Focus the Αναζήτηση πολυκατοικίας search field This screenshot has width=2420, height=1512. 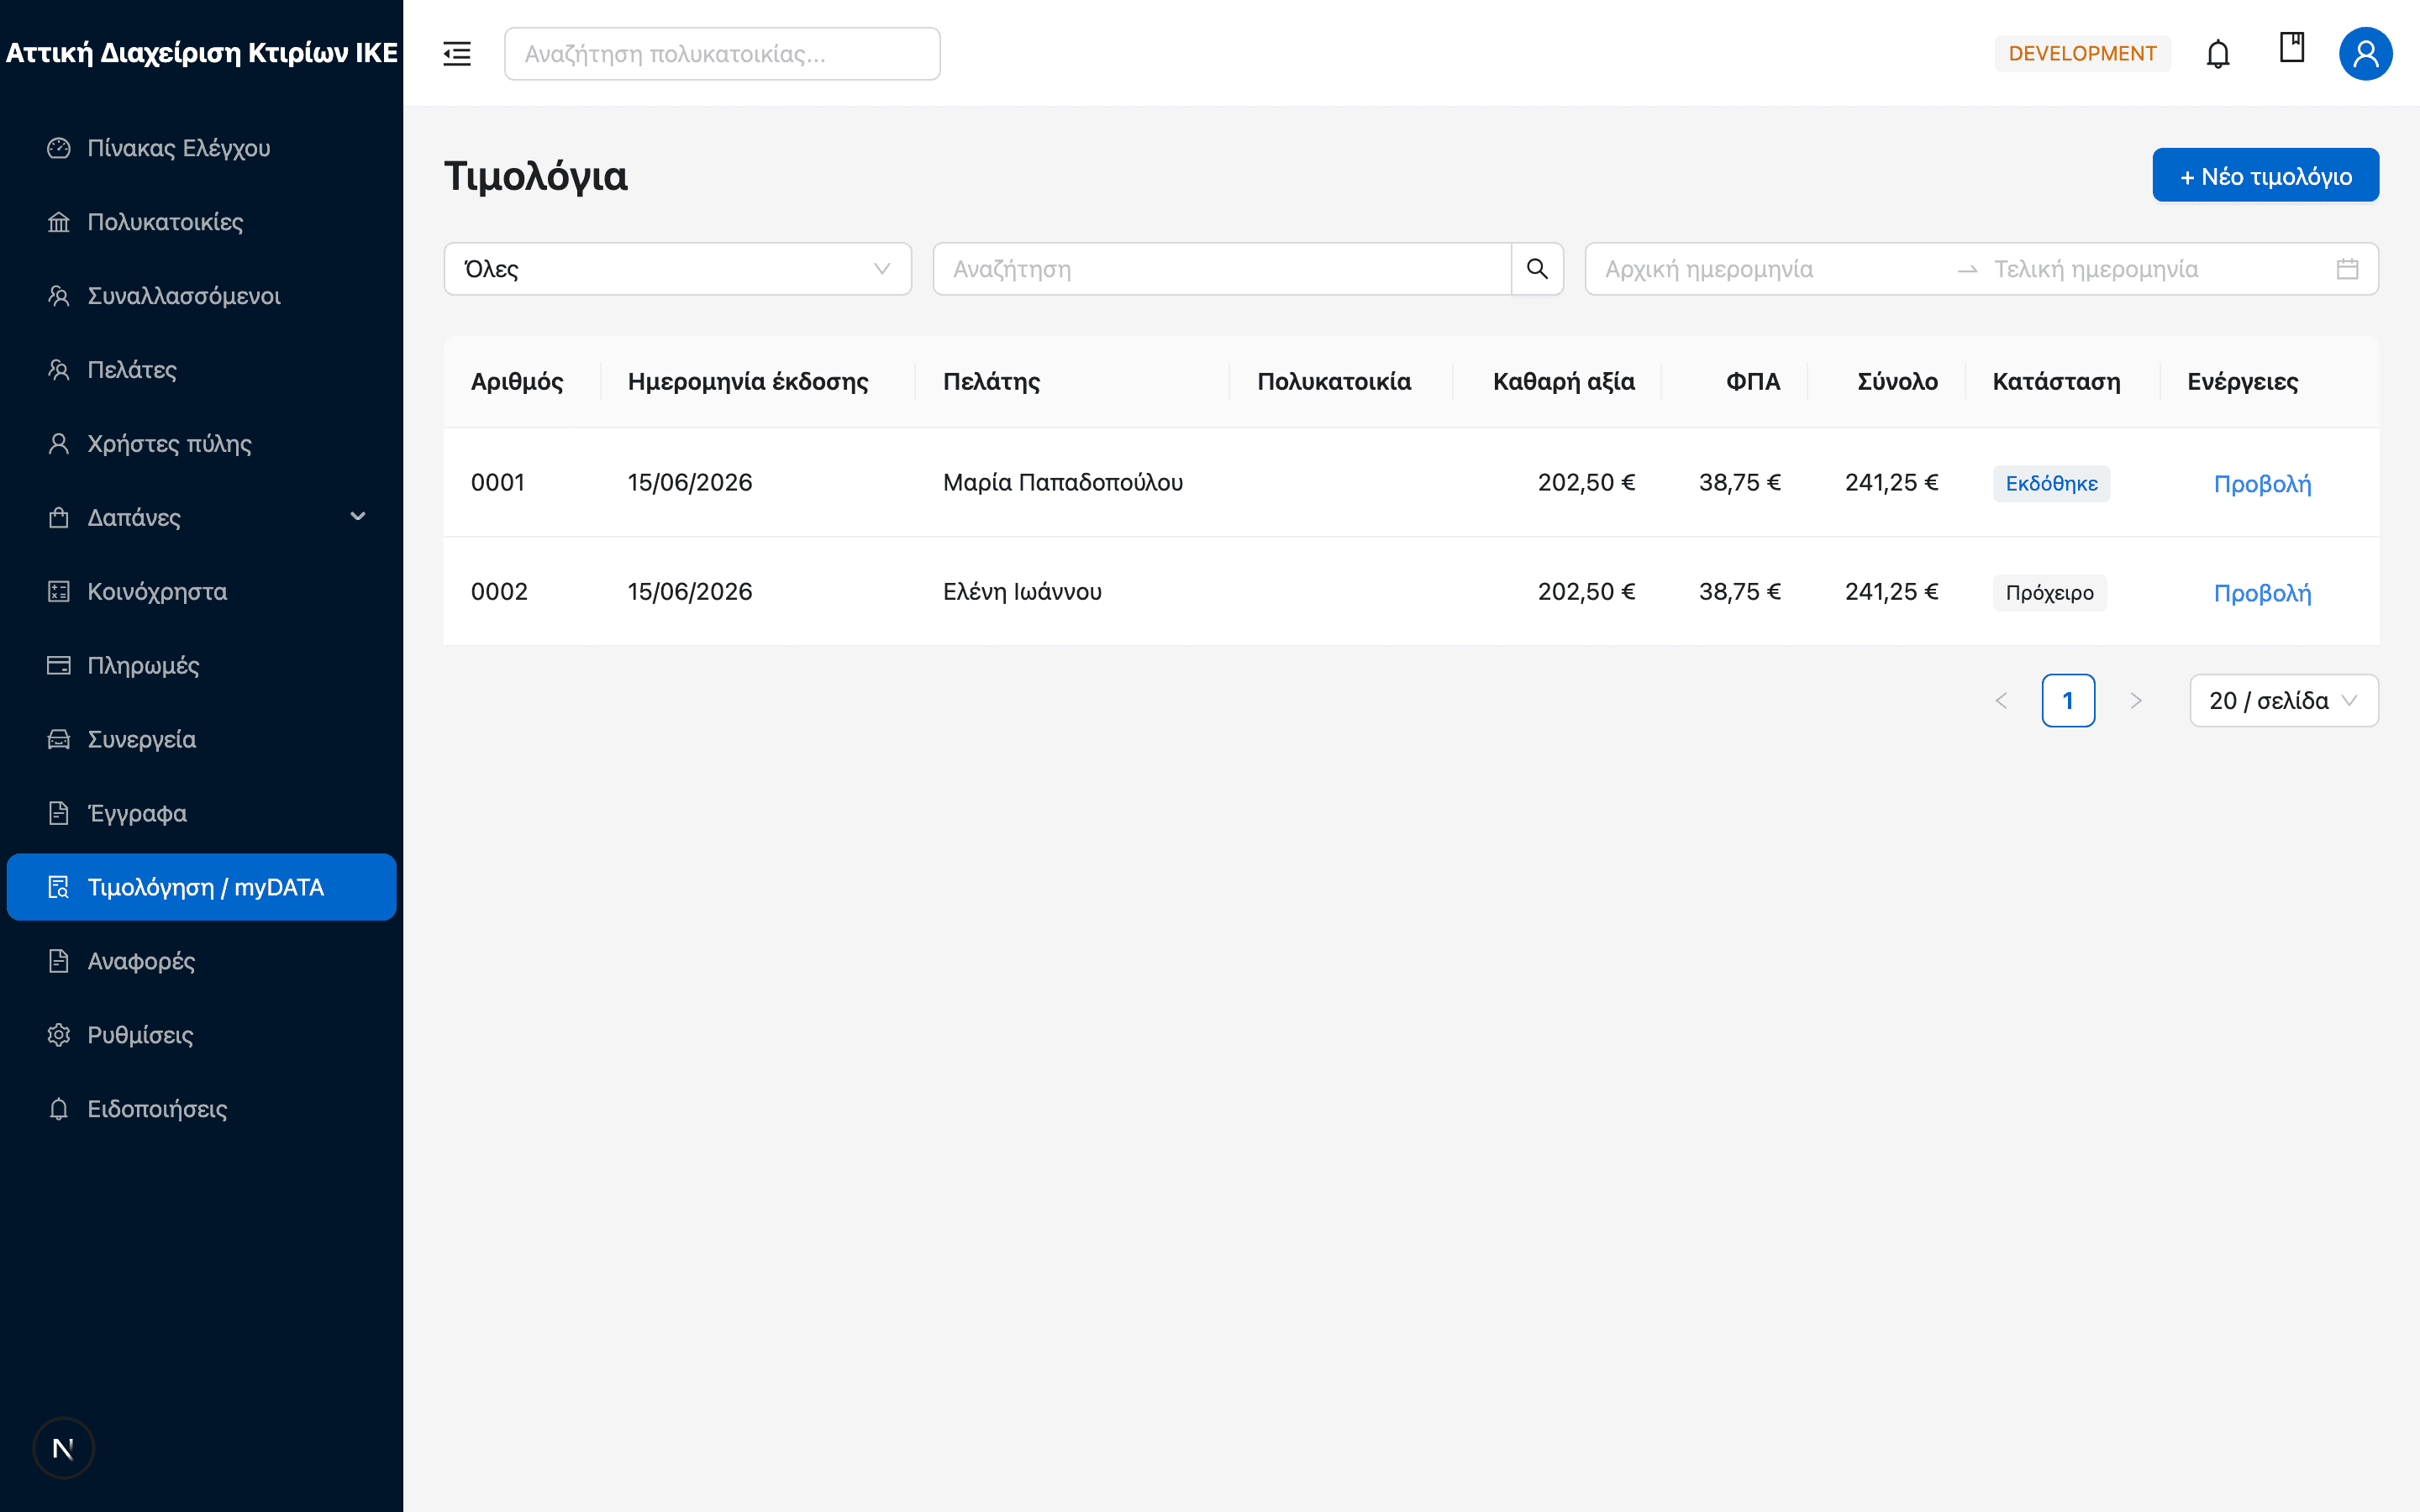pos(722,54)
